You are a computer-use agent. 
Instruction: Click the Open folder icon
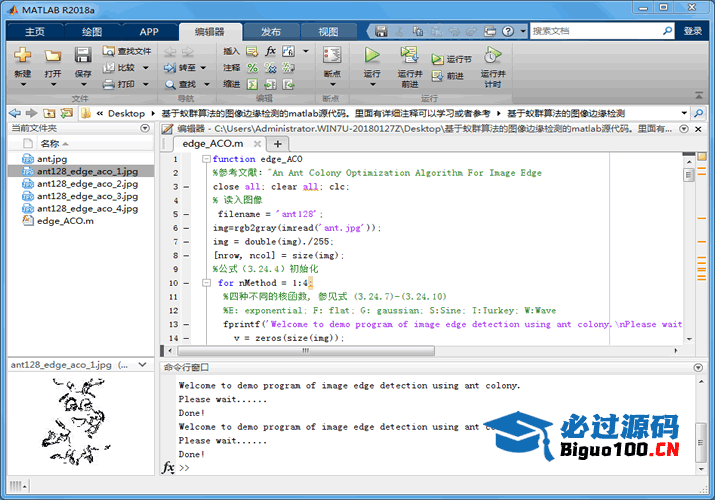pyautogui.click(x=53, y=56)
